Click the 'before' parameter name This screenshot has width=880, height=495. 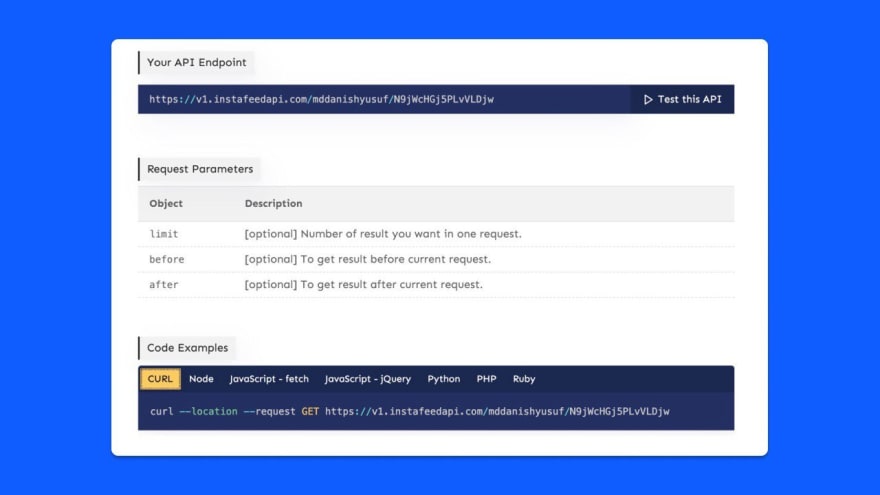[x=167, y=259]
